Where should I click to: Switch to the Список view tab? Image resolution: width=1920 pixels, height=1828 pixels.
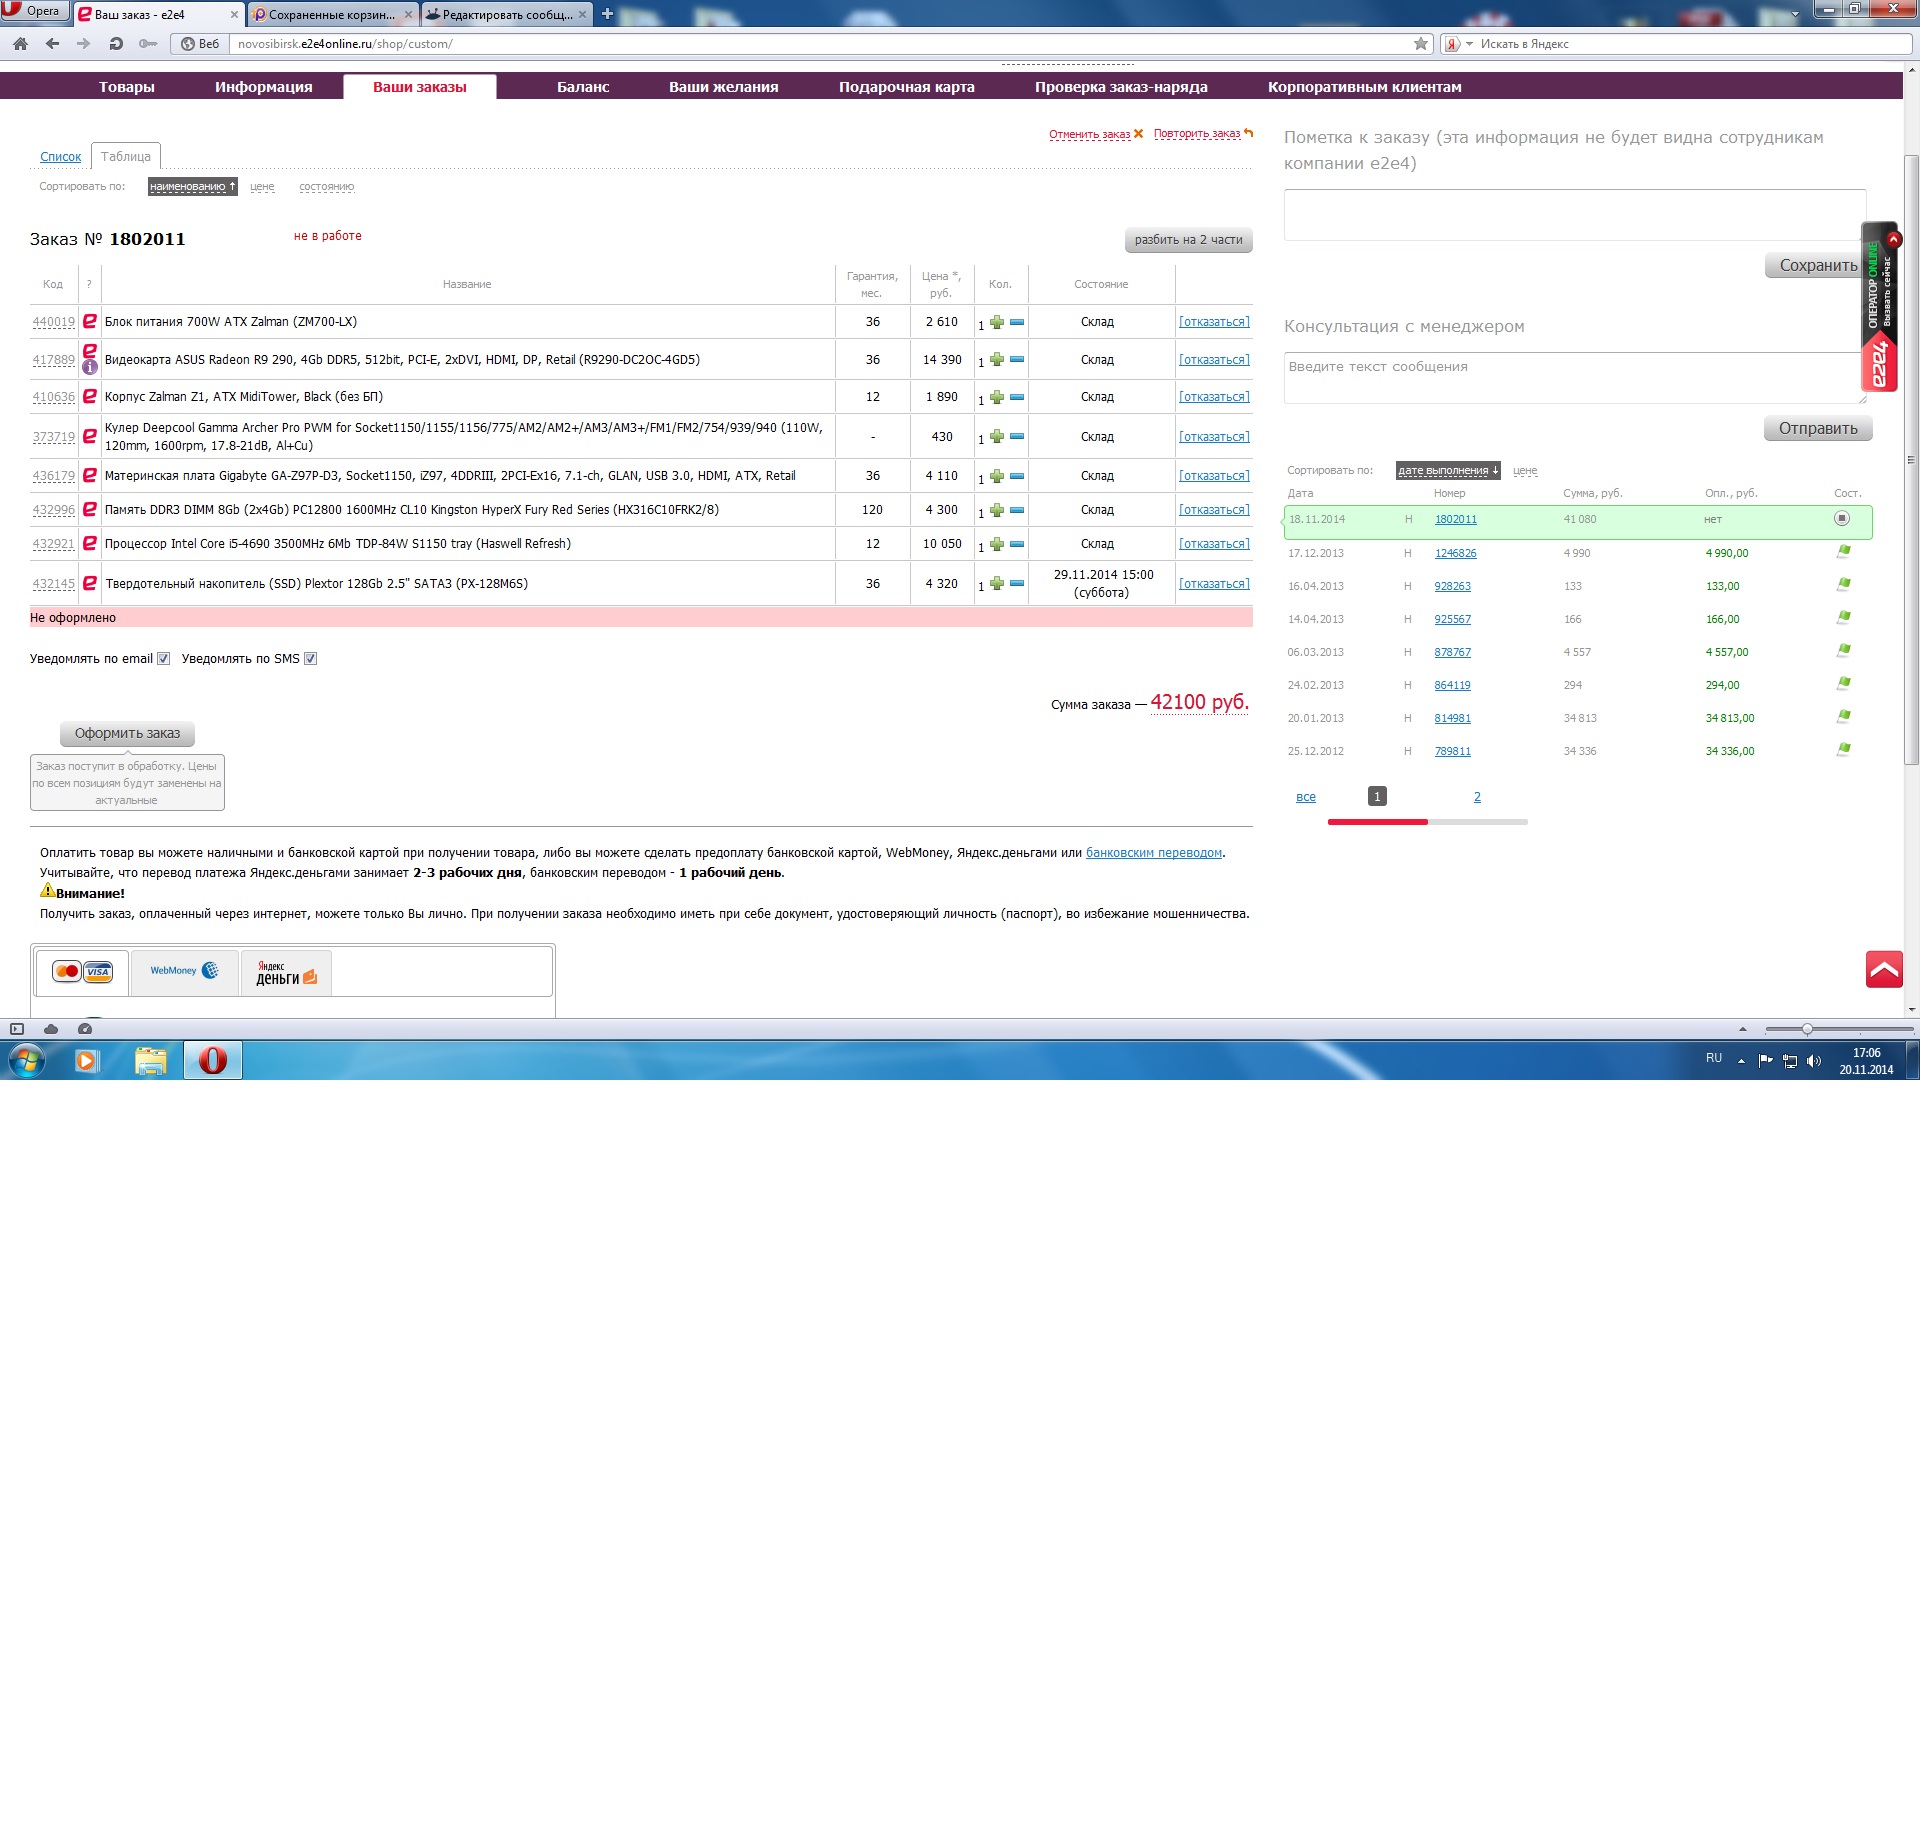(60, 157)
